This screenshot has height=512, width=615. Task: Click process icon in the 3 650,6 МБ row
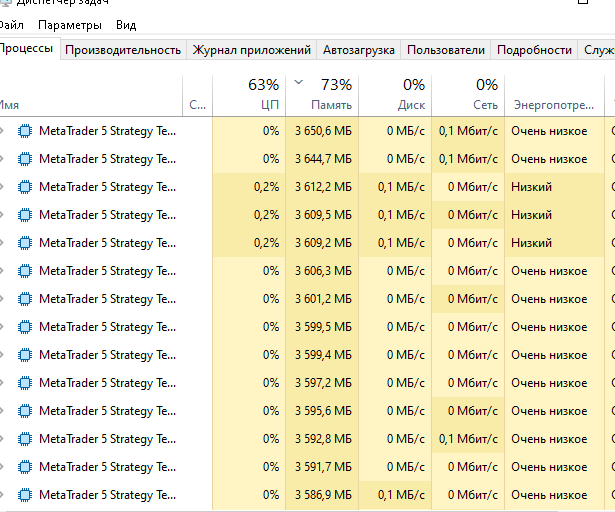(25, 131)
